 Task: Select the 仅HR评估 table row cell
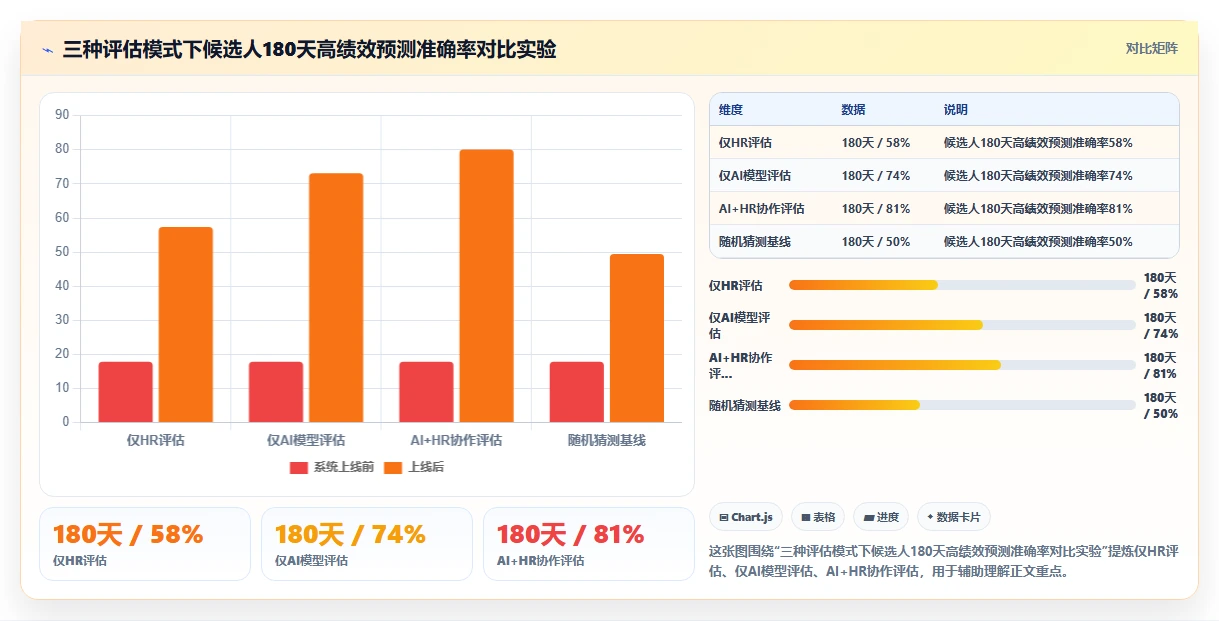click(x=745, y=143)
